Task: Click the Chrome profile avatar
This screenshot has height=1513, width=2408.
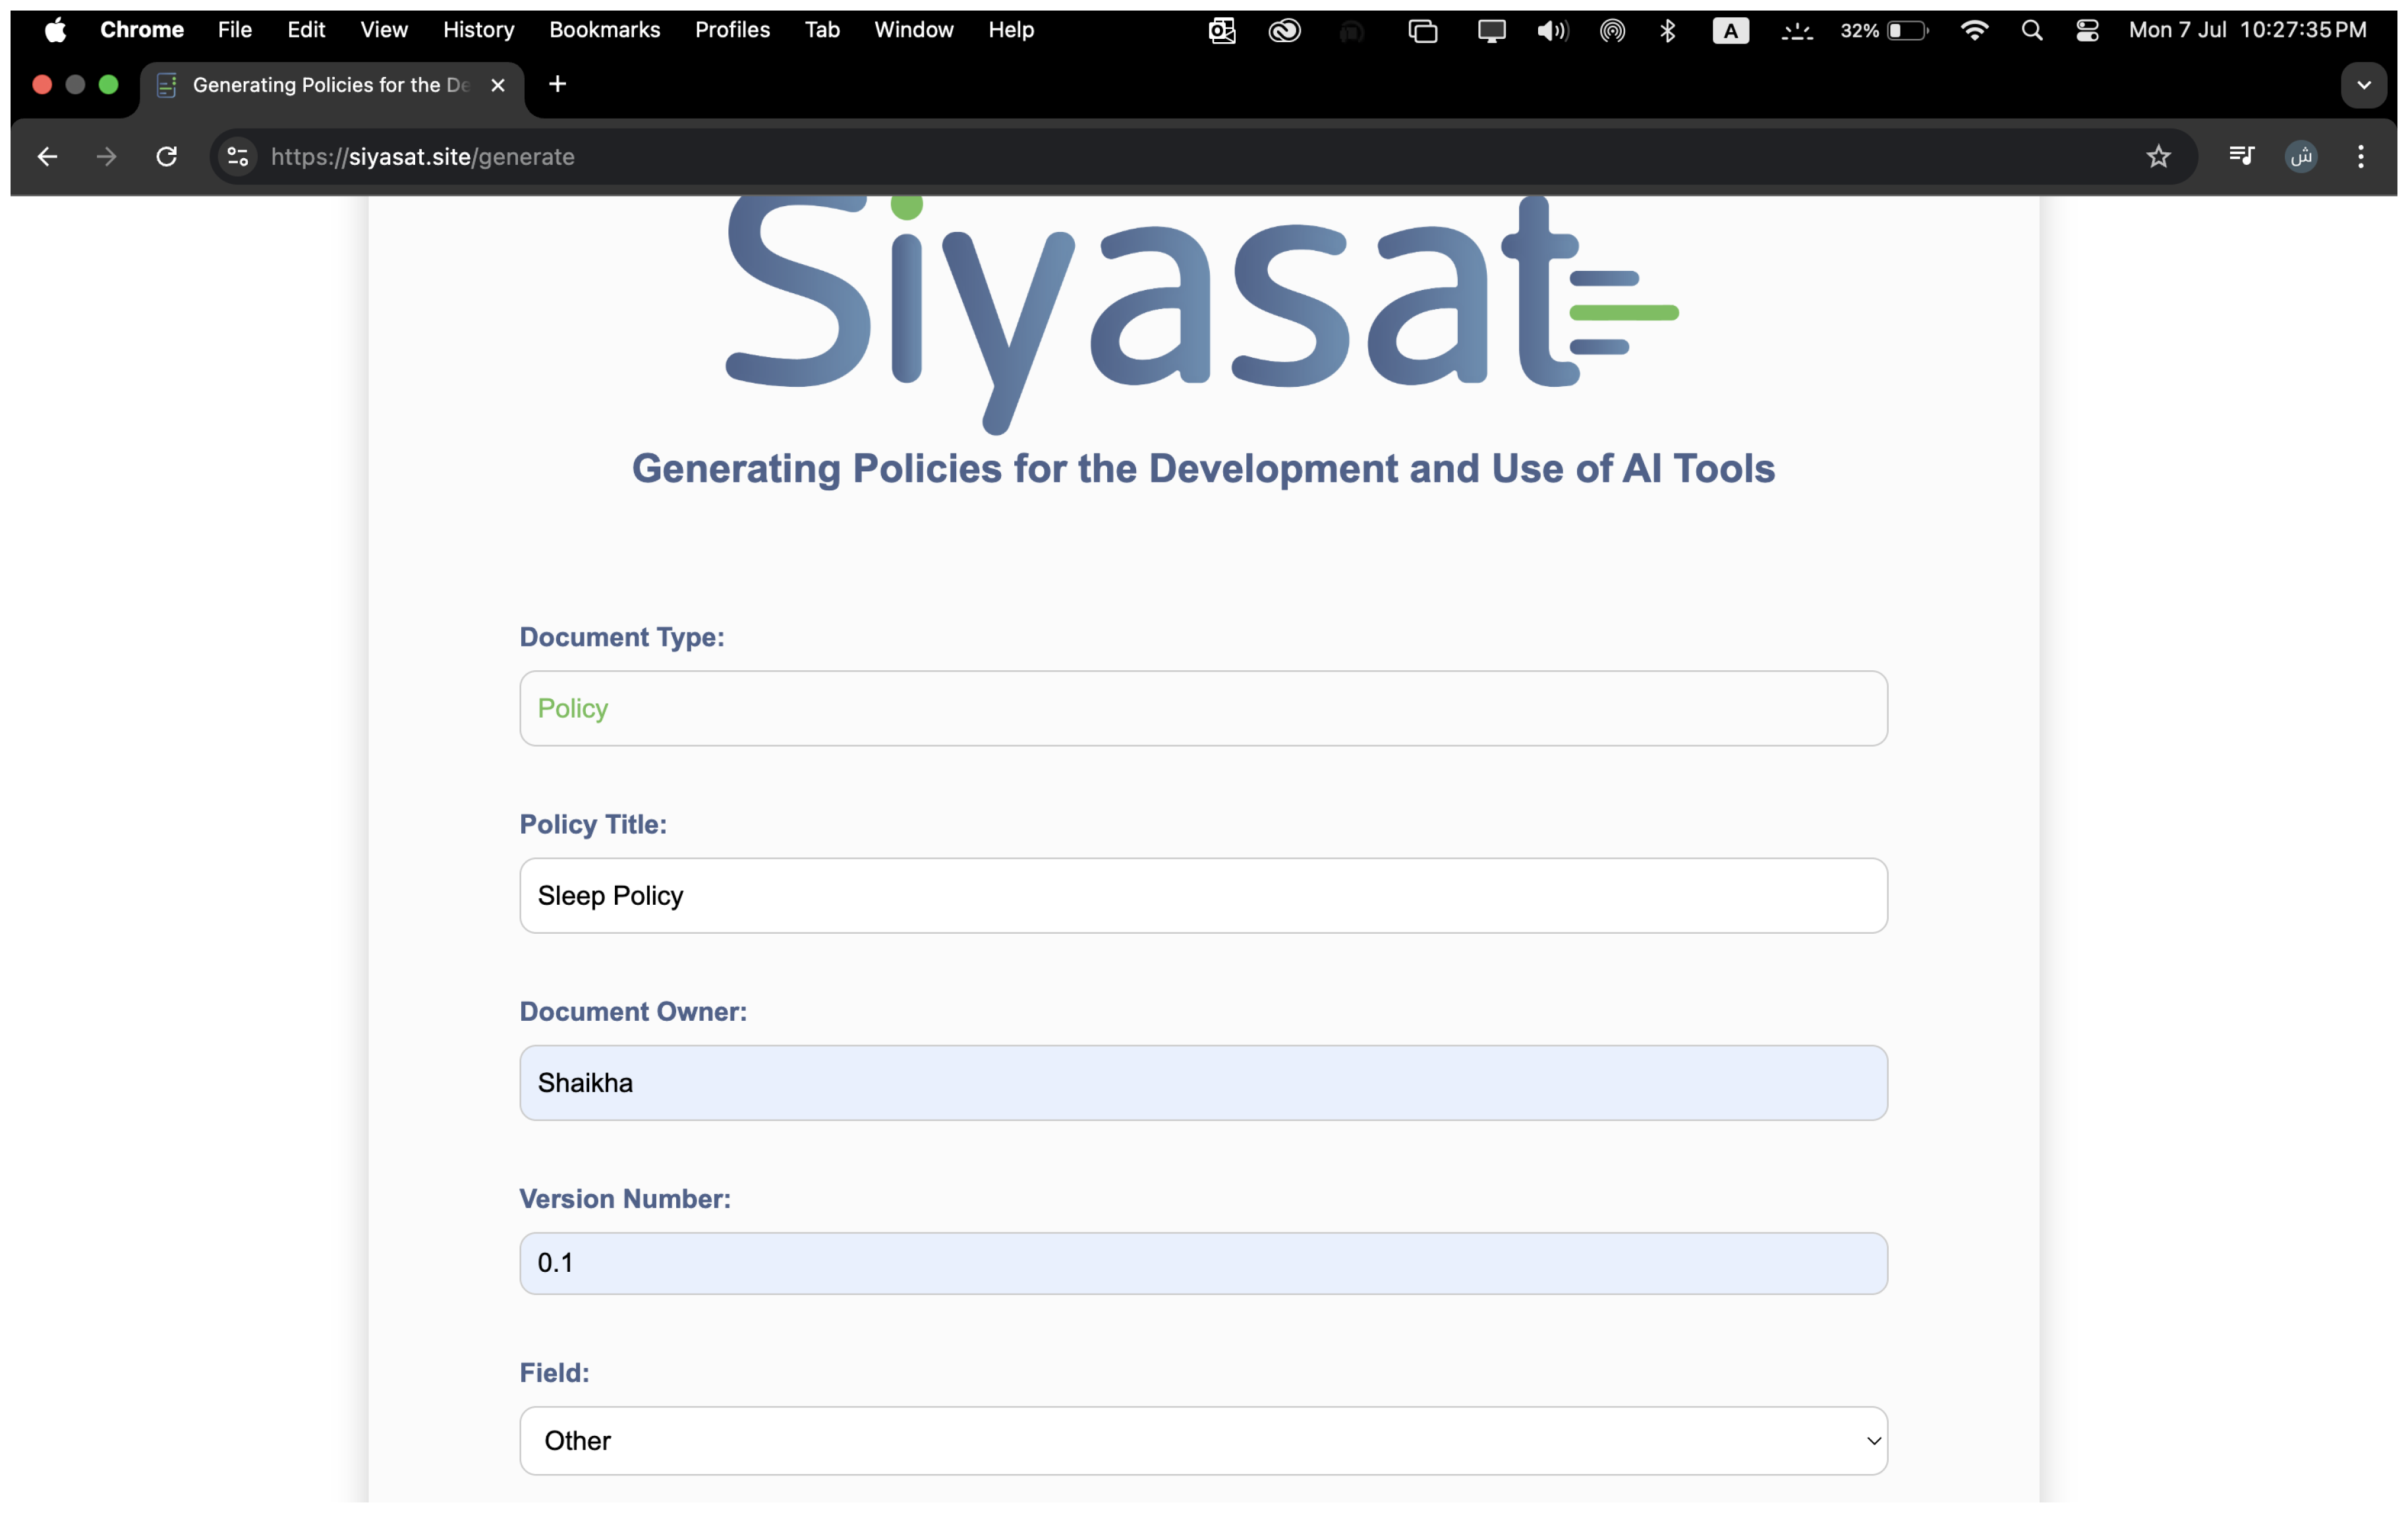Action: coord(2301,156)
